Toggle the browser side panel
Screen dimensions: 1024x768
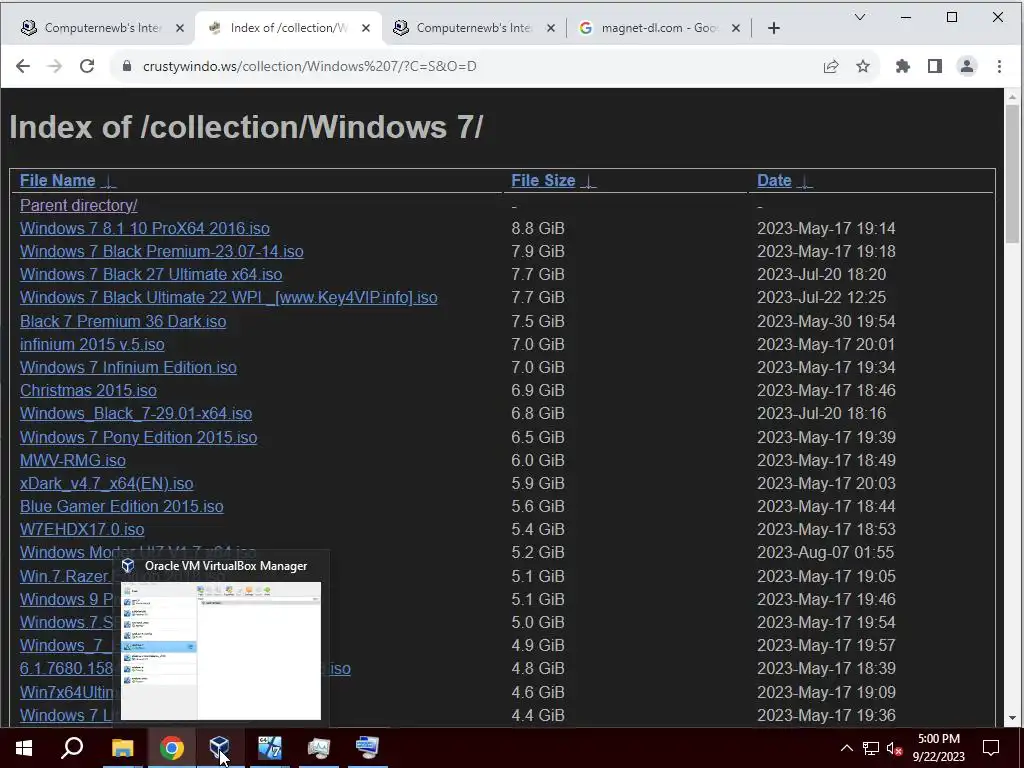tap(935, 66)
